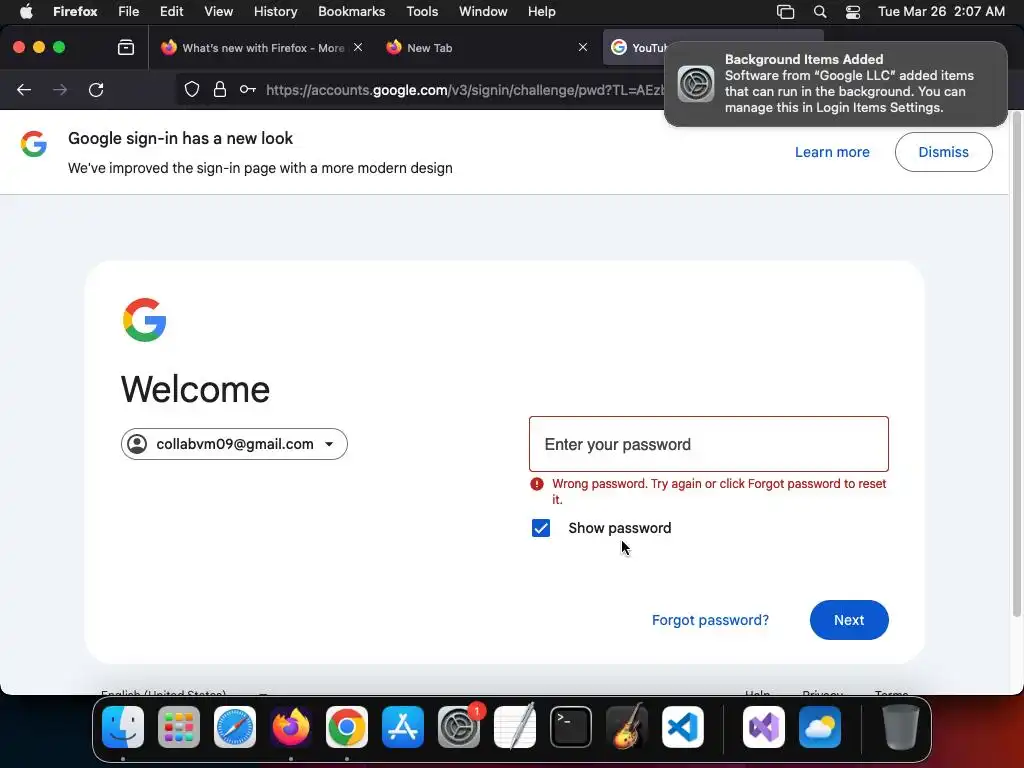Go back using the back arrow
The image size is (1024, 768).
[24, 90]
